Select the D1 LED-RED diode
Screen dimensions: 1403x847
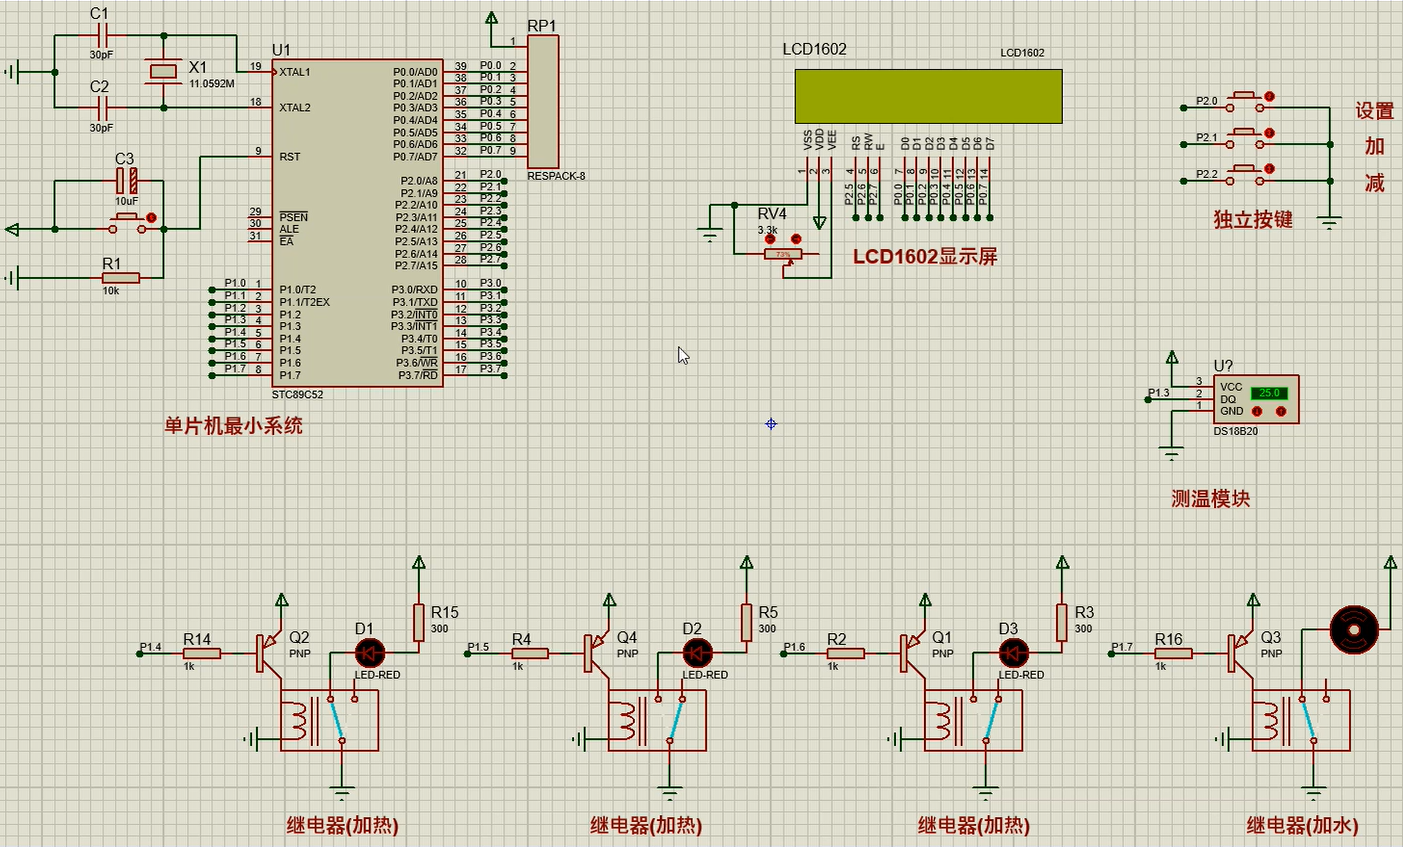370,654
